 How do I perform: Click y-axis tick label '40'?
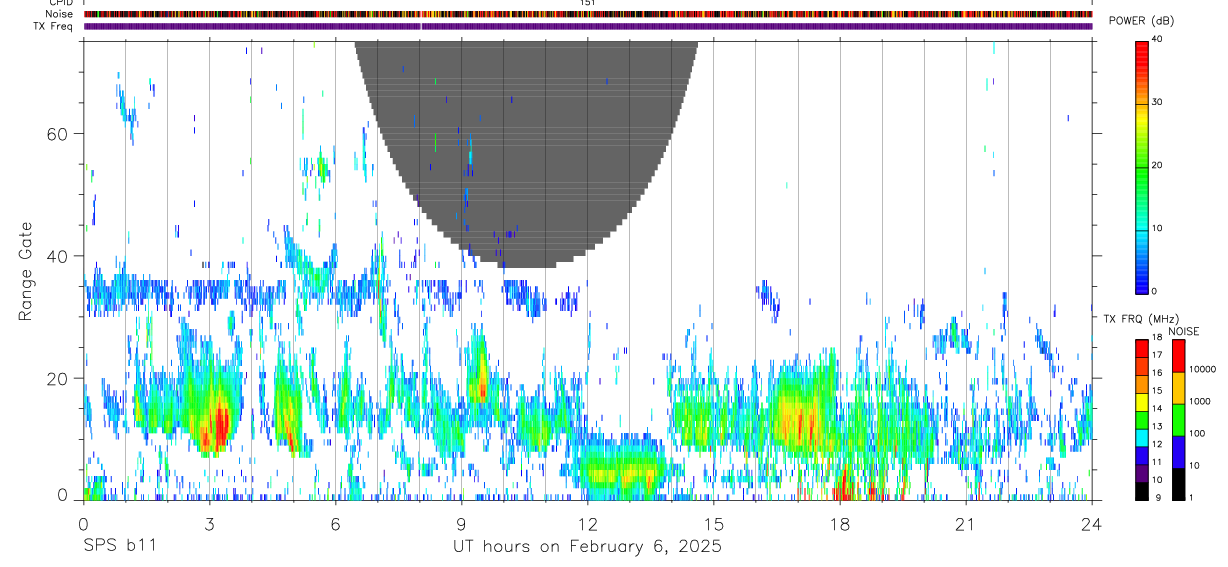[x=57, y=256]
